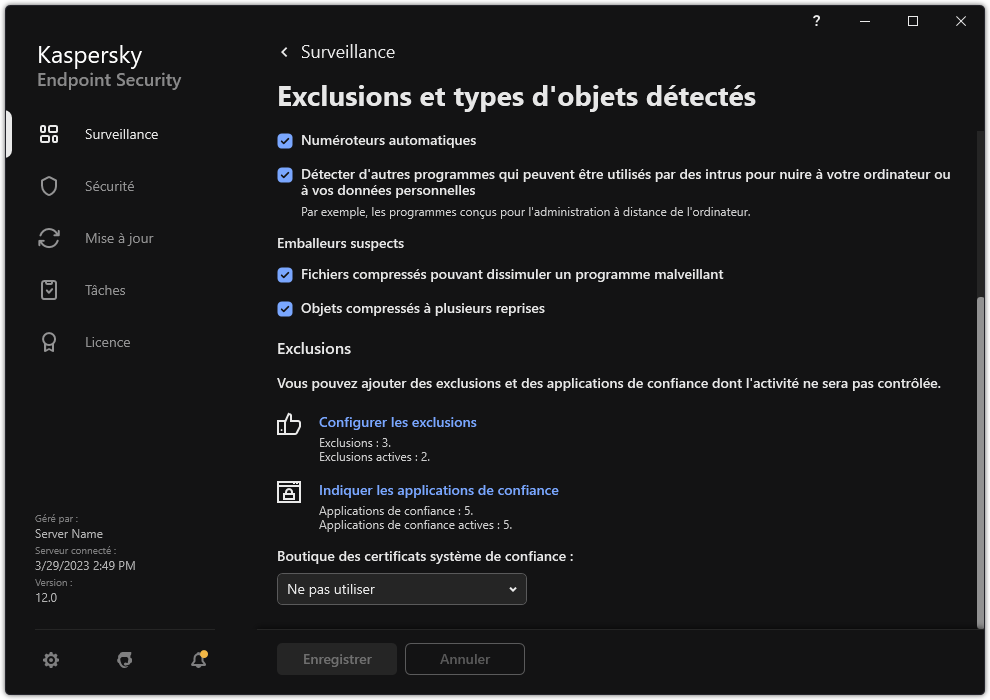Uncheck détection d'autres programmes utilisés par des intrus
990x700 pixels.
coord(284,174)
